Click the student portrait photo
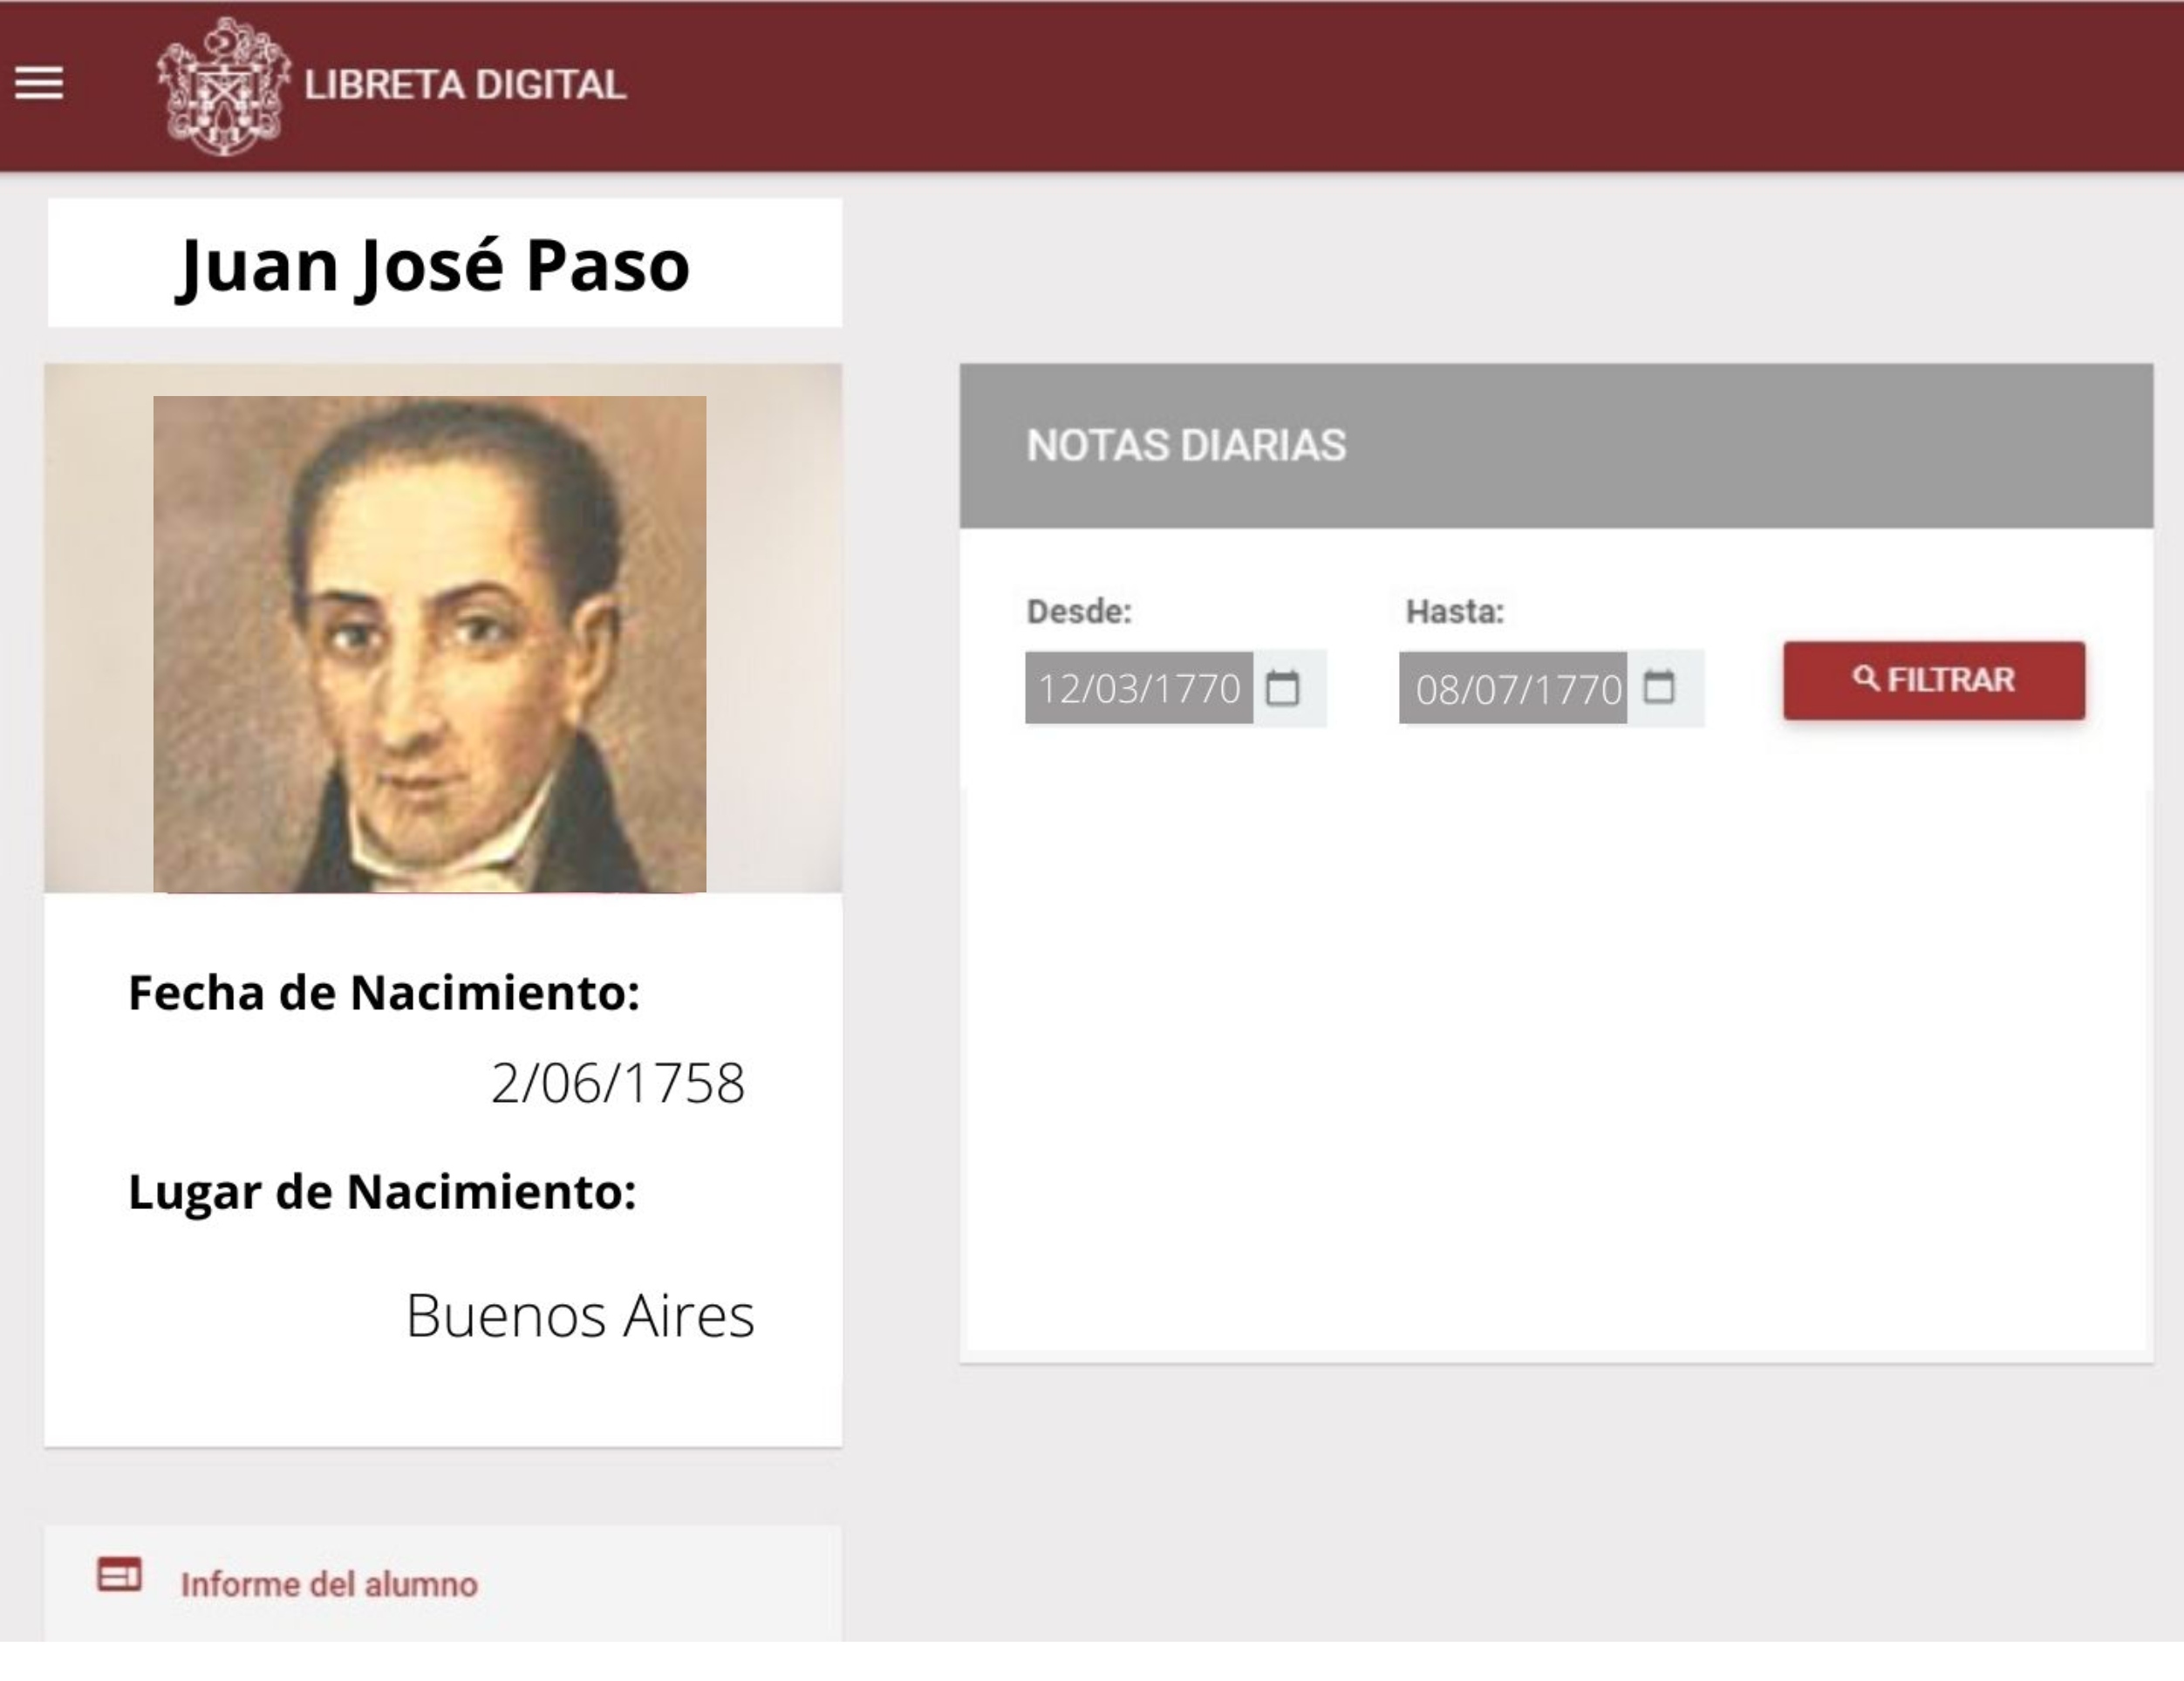2184x1681 pixels. coord(430,644)
